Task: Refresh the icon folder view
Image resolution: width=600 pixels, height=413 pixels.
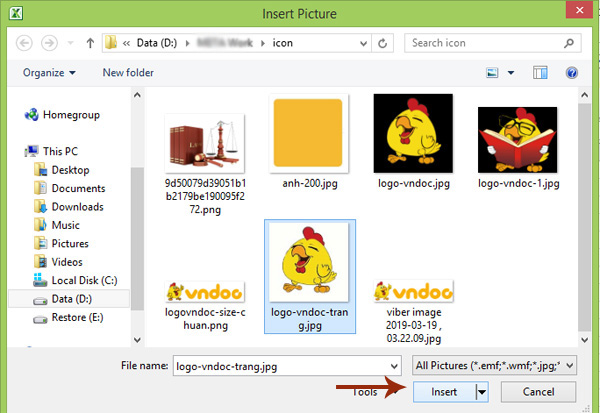Action: [382, 43]
